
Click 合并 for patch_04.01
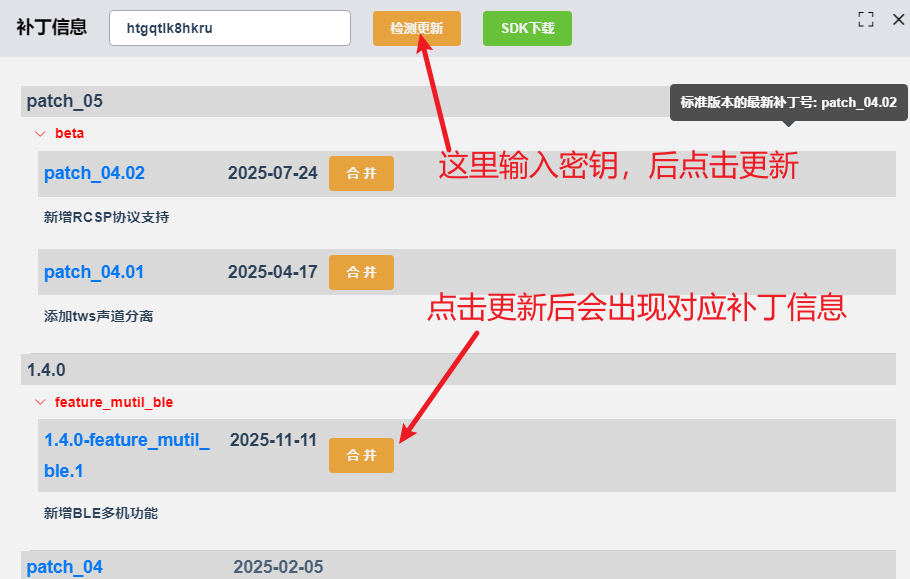361,272
